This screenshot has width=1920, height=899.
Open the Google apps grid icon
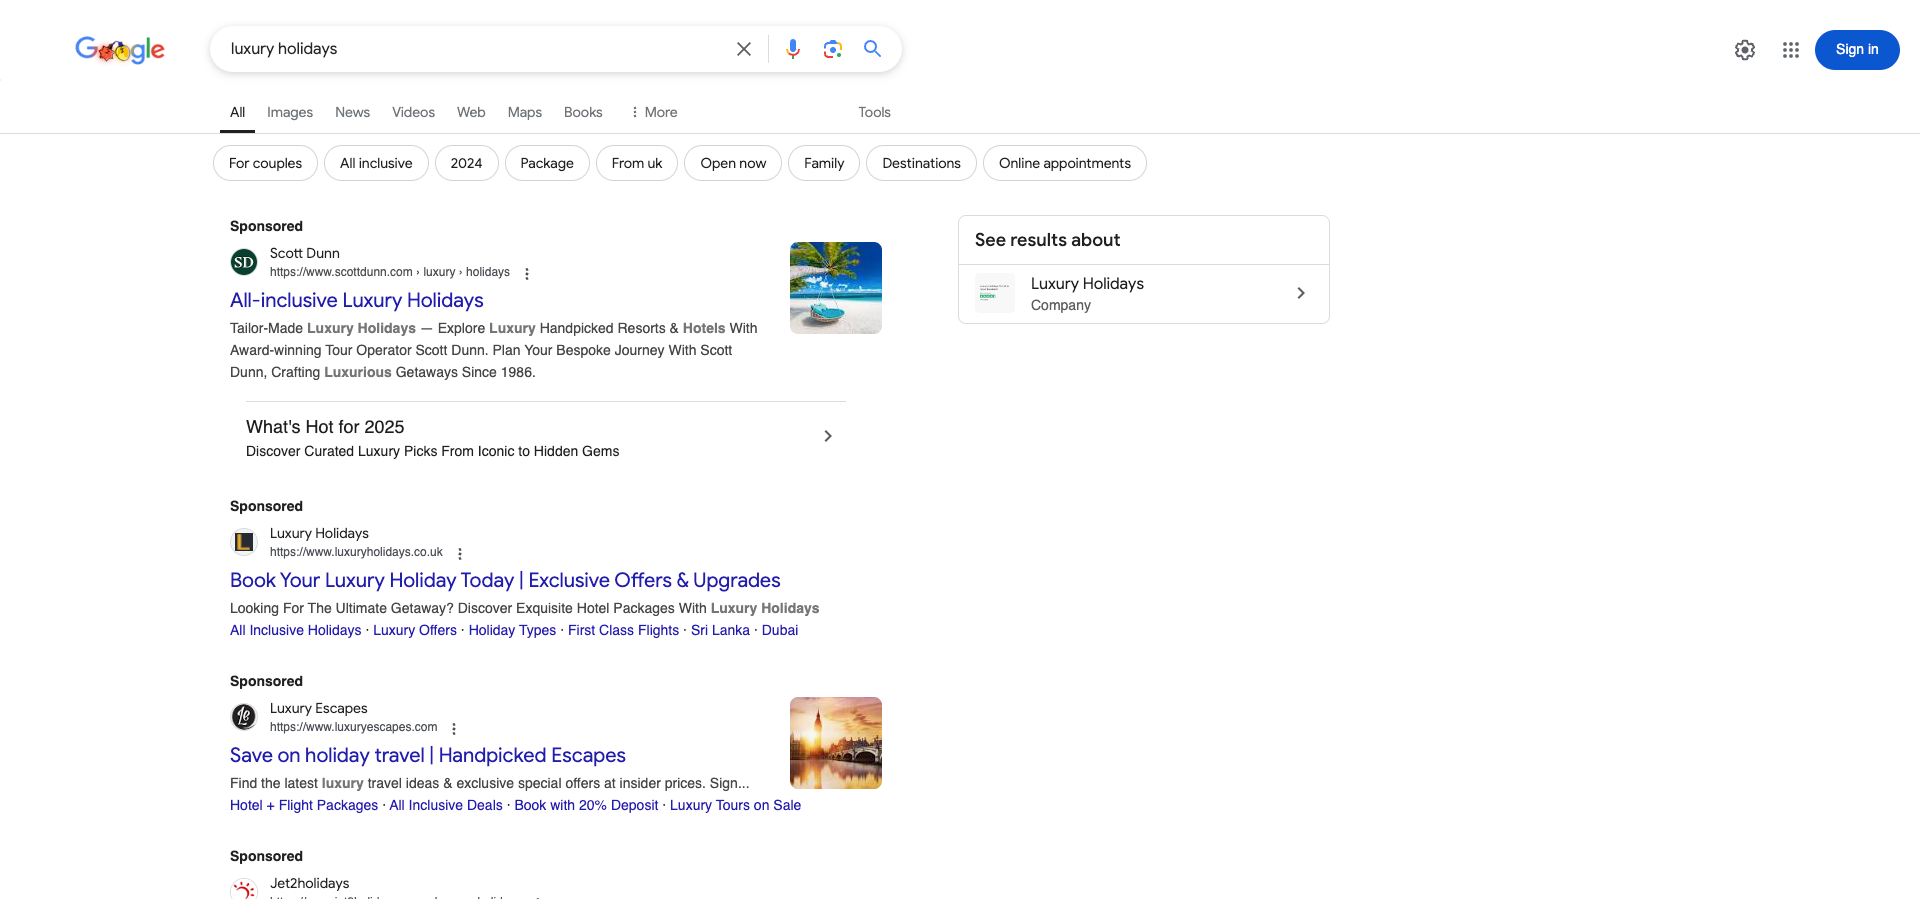[x=1791, y=50]
